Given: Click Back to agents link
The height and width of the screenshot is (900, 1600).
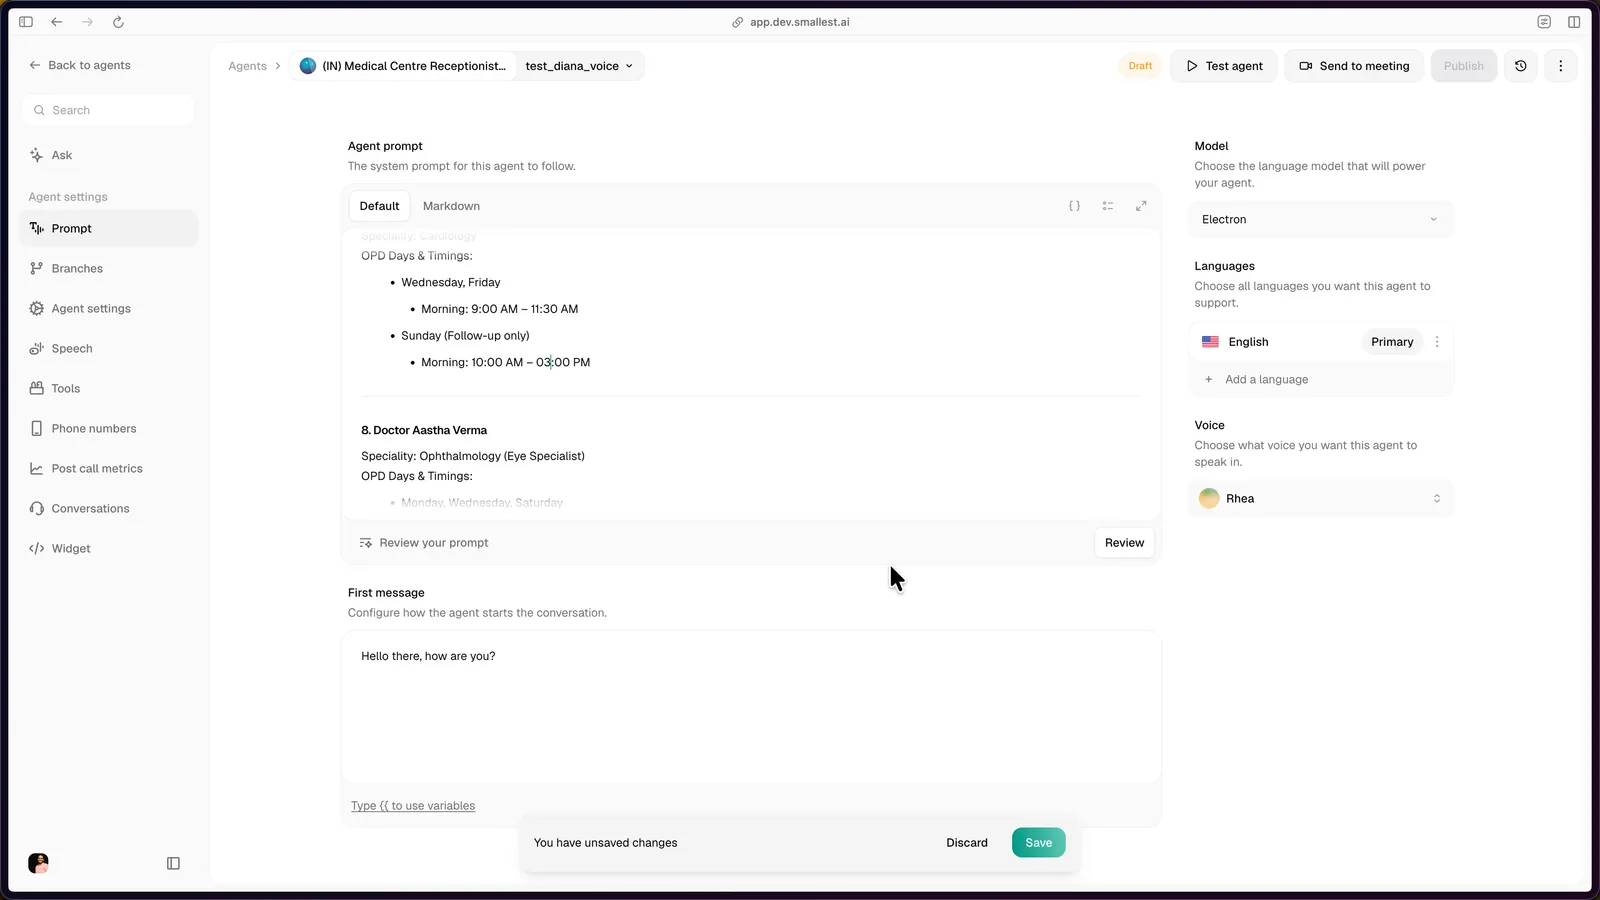Looking at the screenshot, I should click(80, 65).
